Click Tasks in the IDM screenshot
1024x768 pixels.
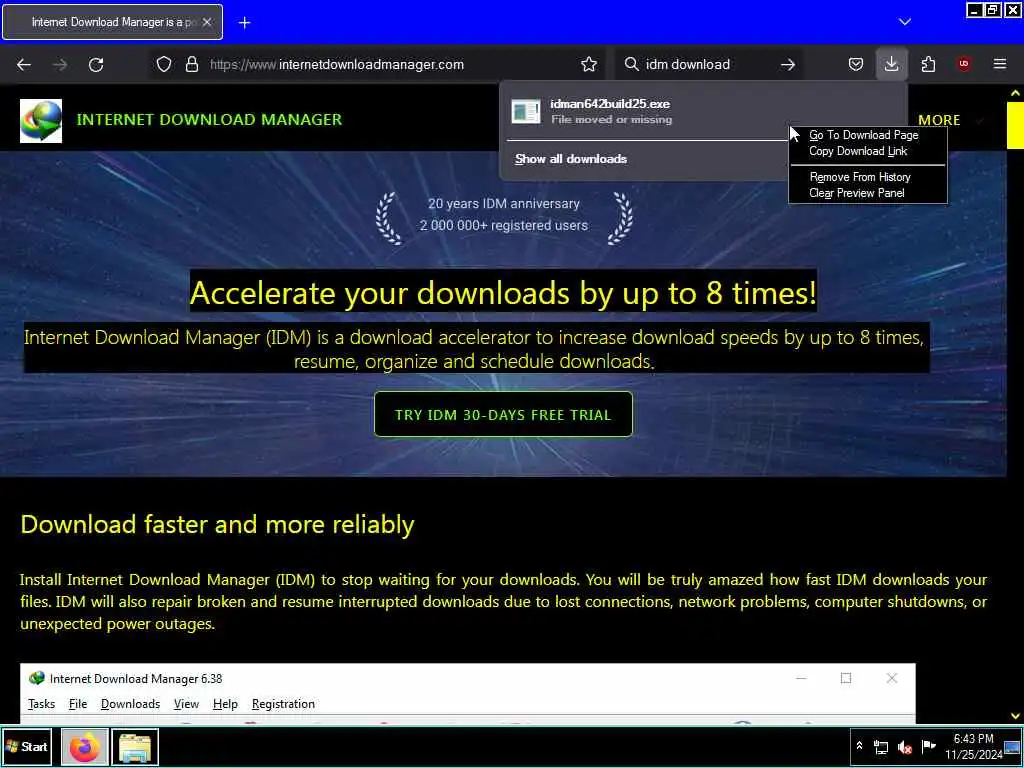click(x=41, y=703)
